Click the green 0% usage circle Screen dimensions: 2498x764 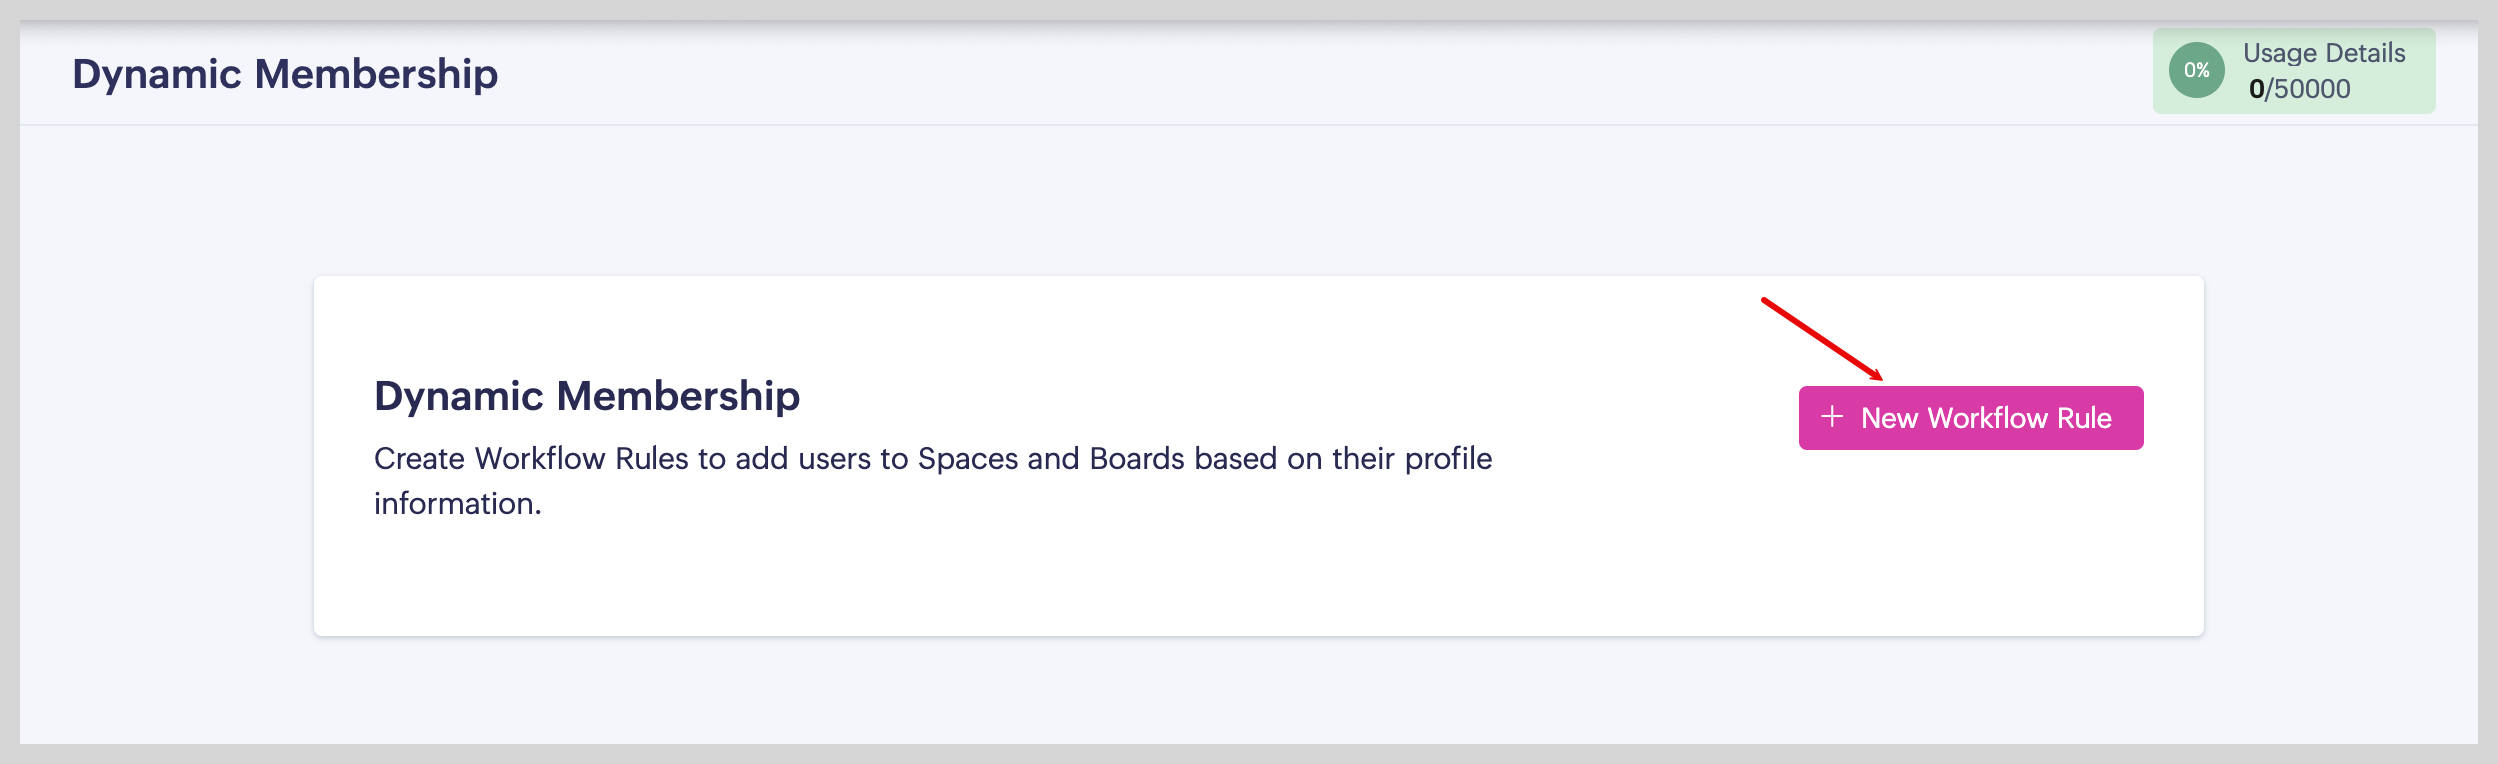(x=2196, y=70)
